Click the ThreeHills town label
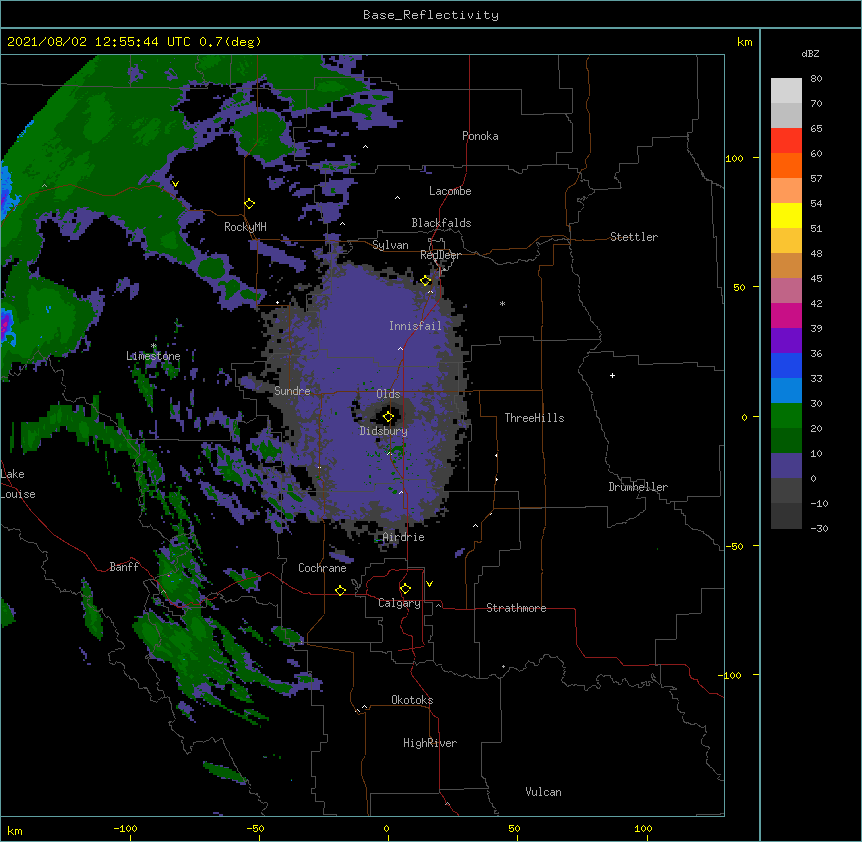The height and width of the screenshot is (842, 862). [534, 418]
